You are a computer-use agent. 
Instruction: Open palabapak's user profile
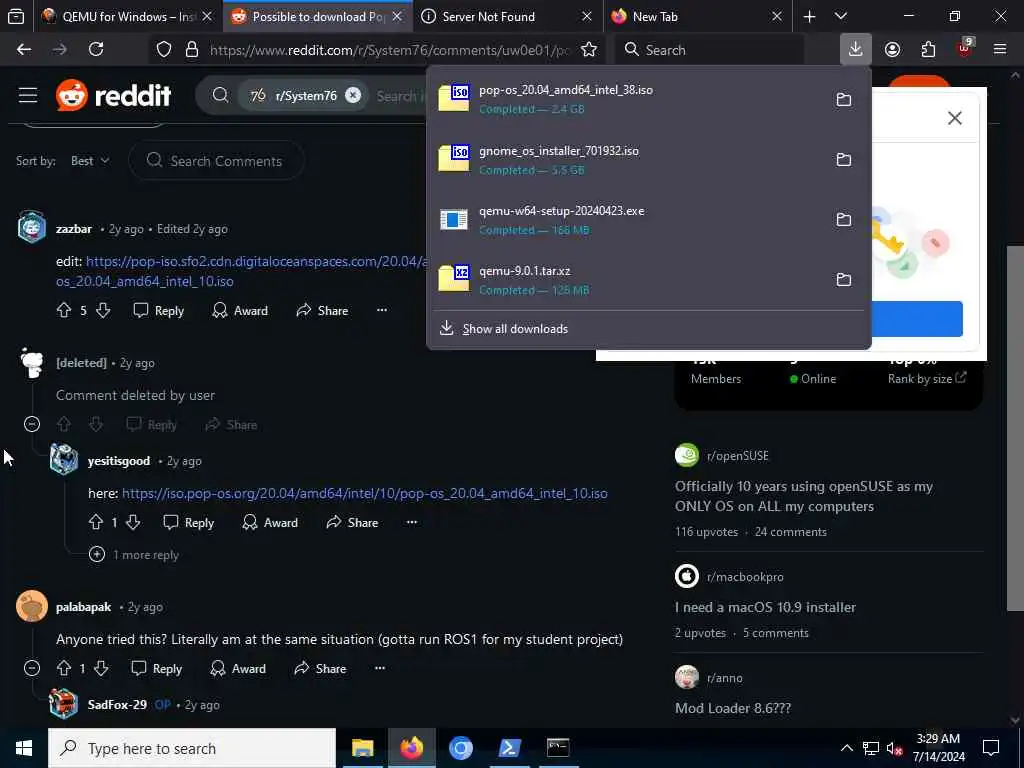point(83,607)
